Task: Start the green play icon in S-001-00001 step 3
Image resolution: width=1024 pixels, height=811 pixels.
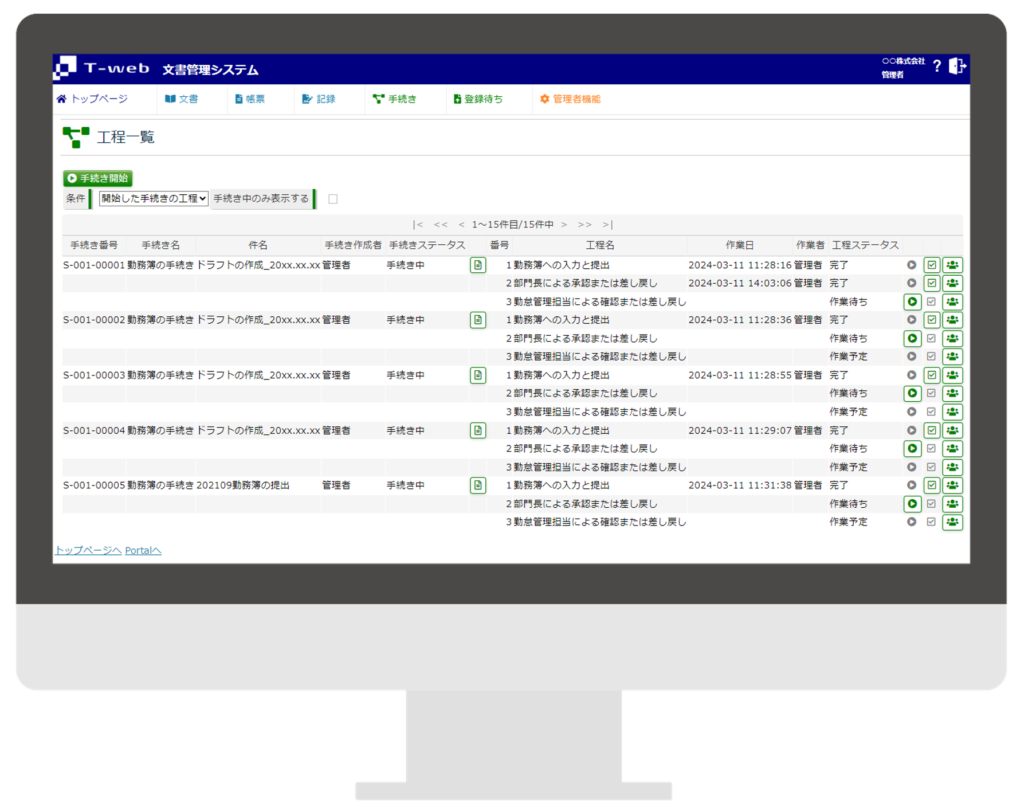Action: point(912,302)
